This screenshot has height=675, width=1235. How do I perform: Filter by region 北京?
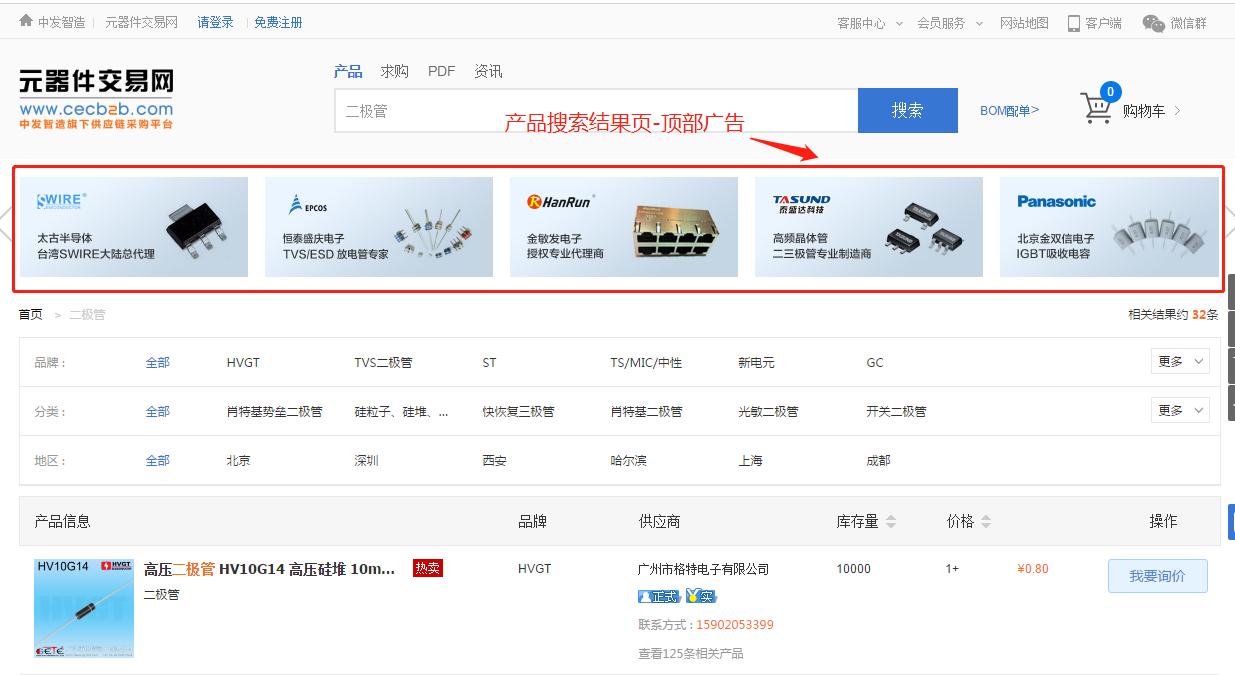click(x=238, y=460)
